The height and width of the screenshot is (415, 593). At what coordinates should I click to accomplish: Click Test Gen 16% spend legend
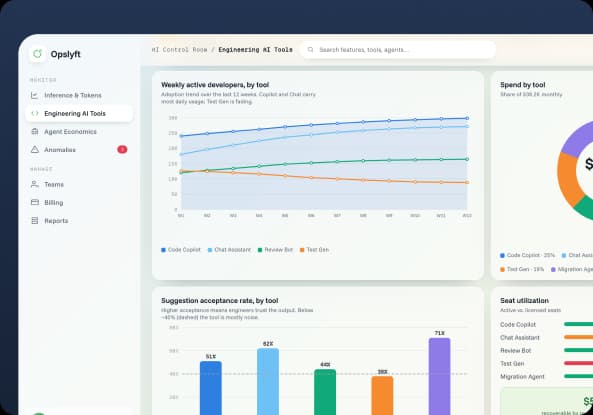522,269
